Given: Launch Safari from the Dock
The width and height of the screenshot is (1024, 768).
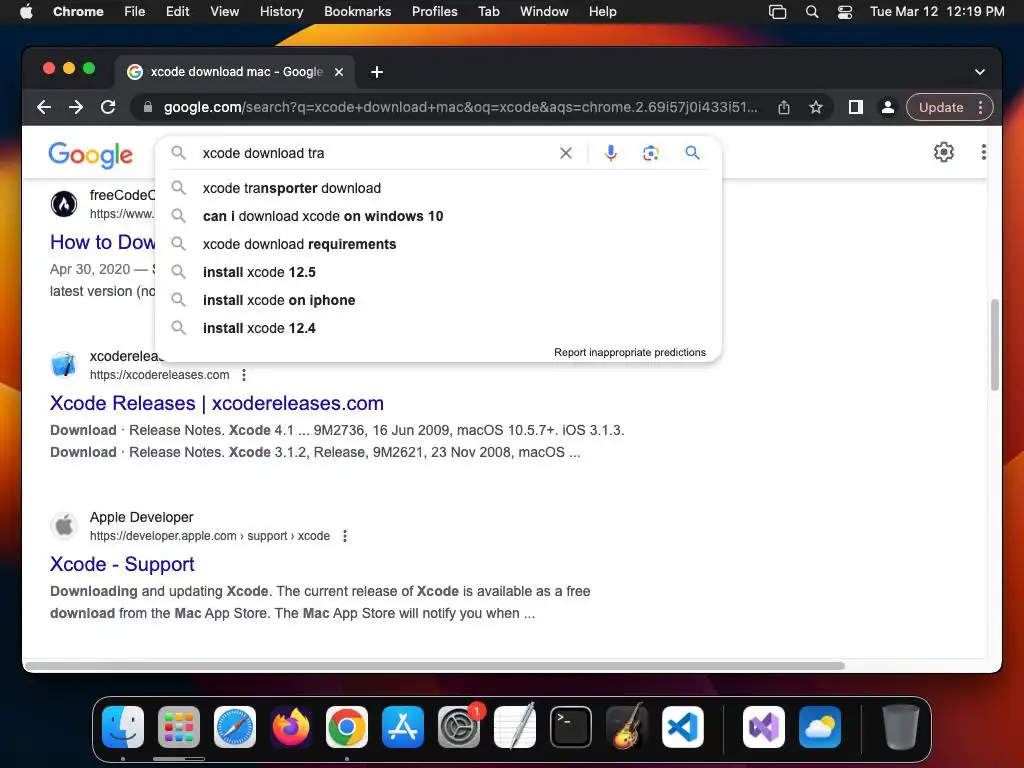Looking at the screenshot, I should click(x=235, y=727).
